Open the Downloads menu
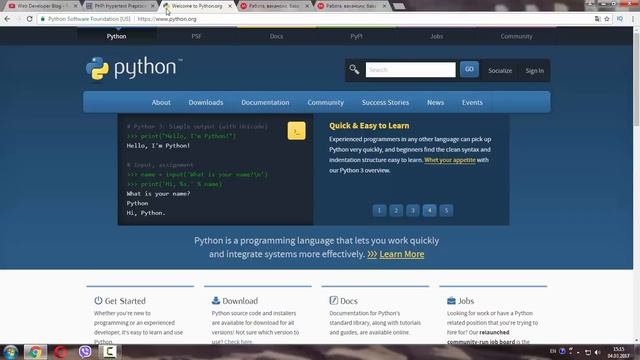This screenshot has width=640, height=360. click(206, 102)
